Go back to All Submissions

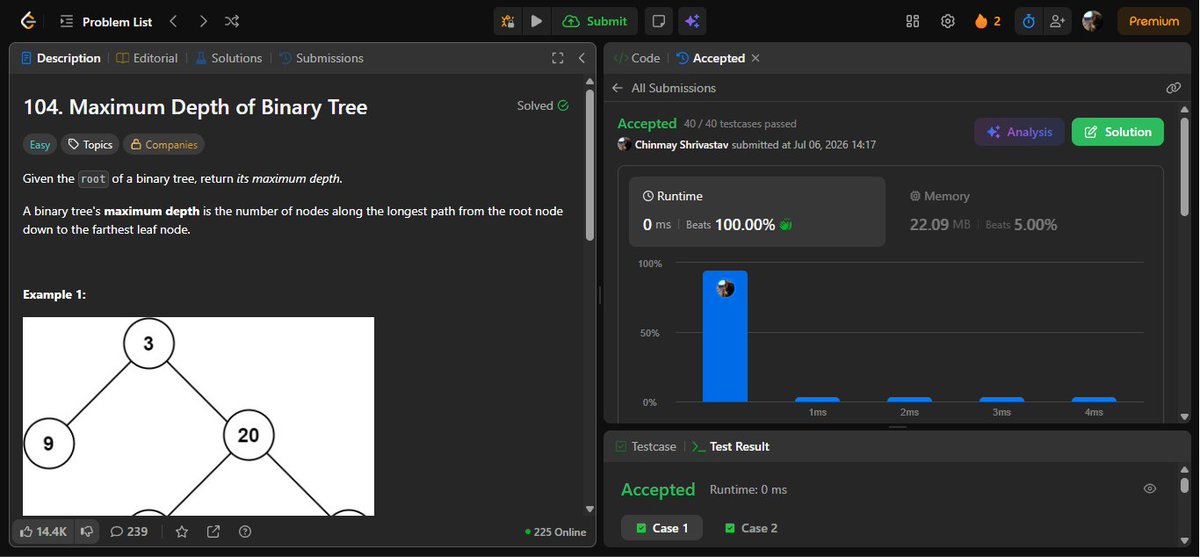pyautogui.click(x=664, y=88)
